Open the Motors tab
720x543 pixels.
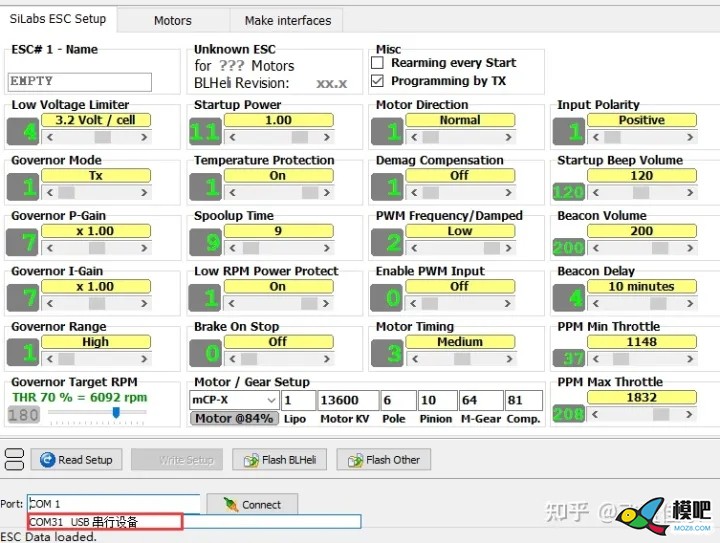point(173,21)
